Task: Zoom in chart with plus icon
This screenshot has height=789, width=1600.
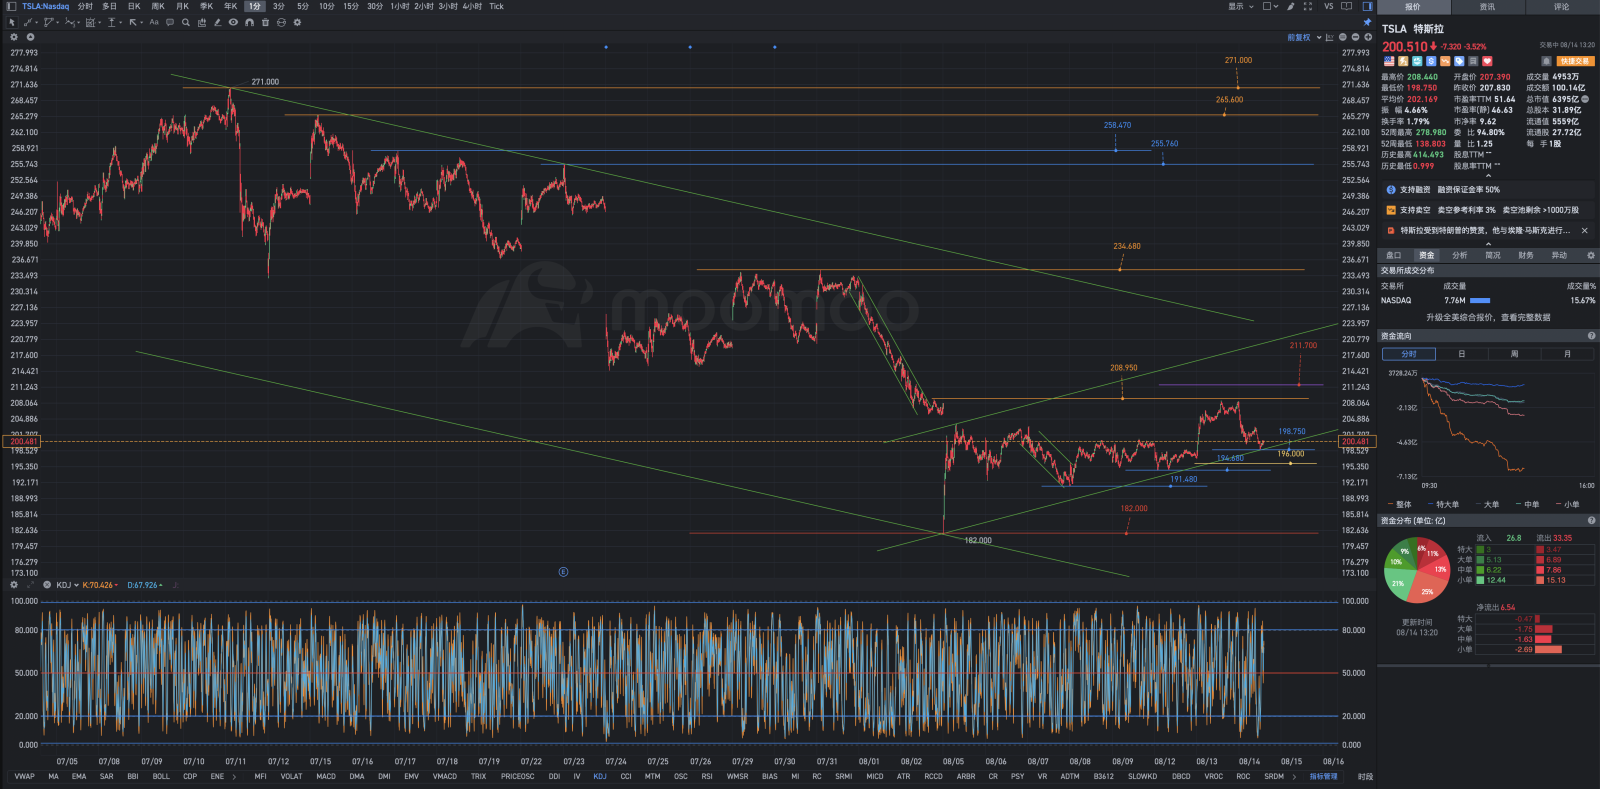Action: [x=1368, y=37]
